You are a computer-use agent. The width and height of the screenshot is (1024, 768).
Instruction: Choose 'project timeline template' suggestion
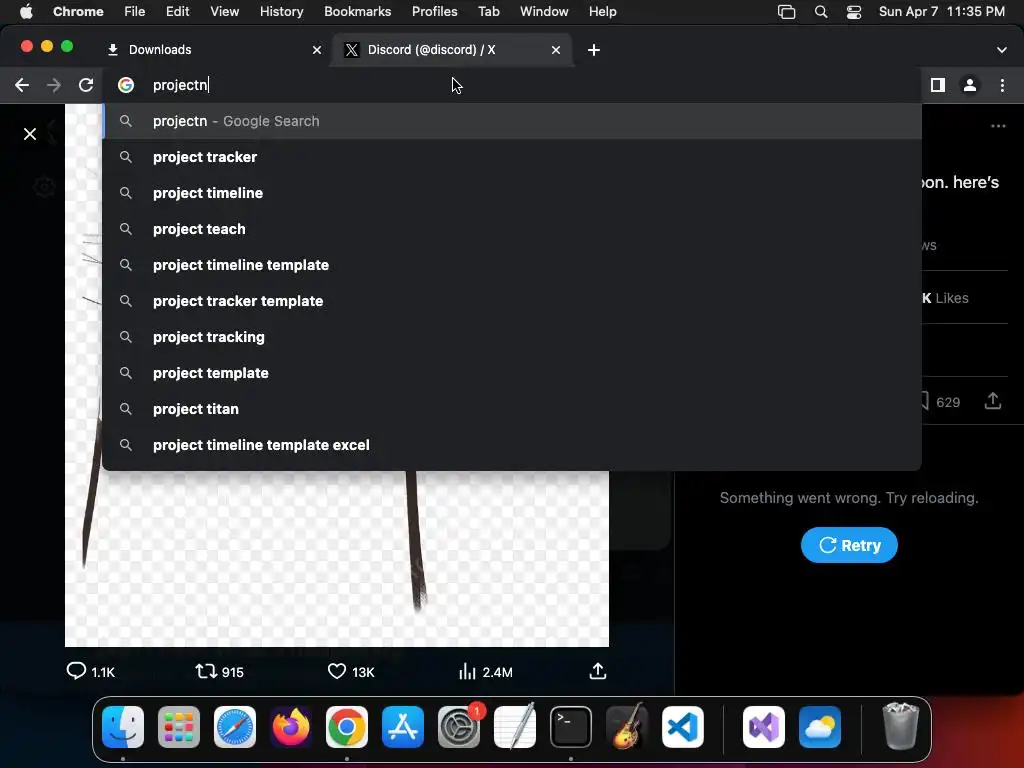pos(513,264)
